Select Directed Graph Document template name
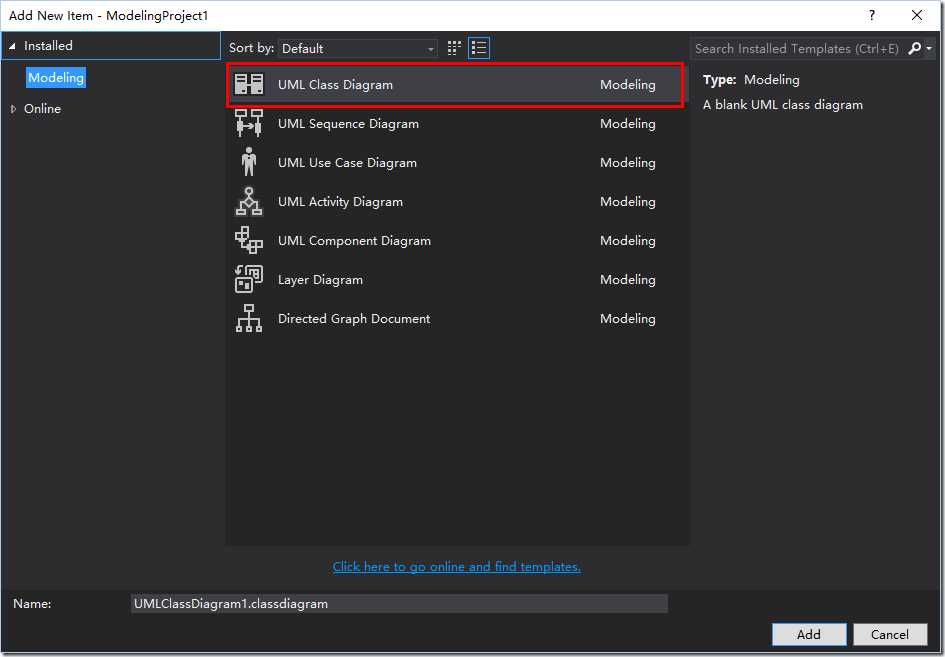The image size is (945, 657). tap(354, 318)
